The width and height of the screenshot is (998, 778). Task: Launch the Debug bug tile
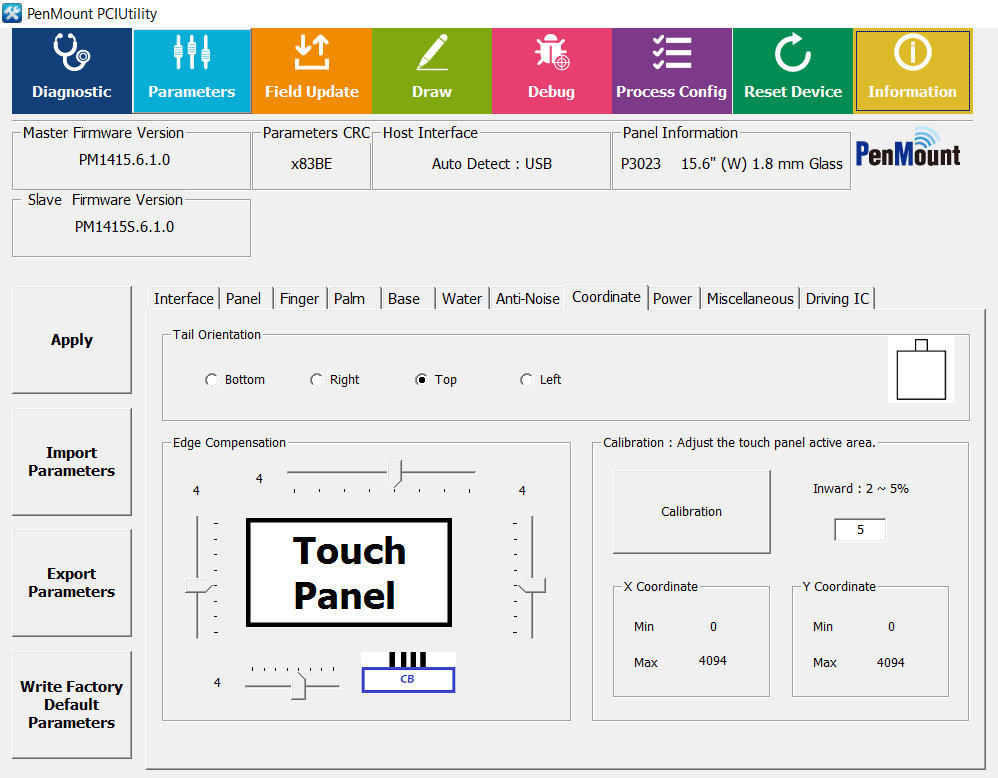tap(551, 70)
